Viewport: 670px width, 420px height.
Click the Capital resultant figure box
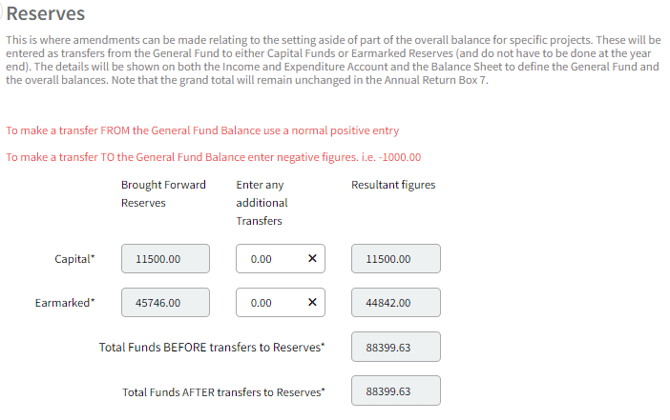tap(396, 259)
